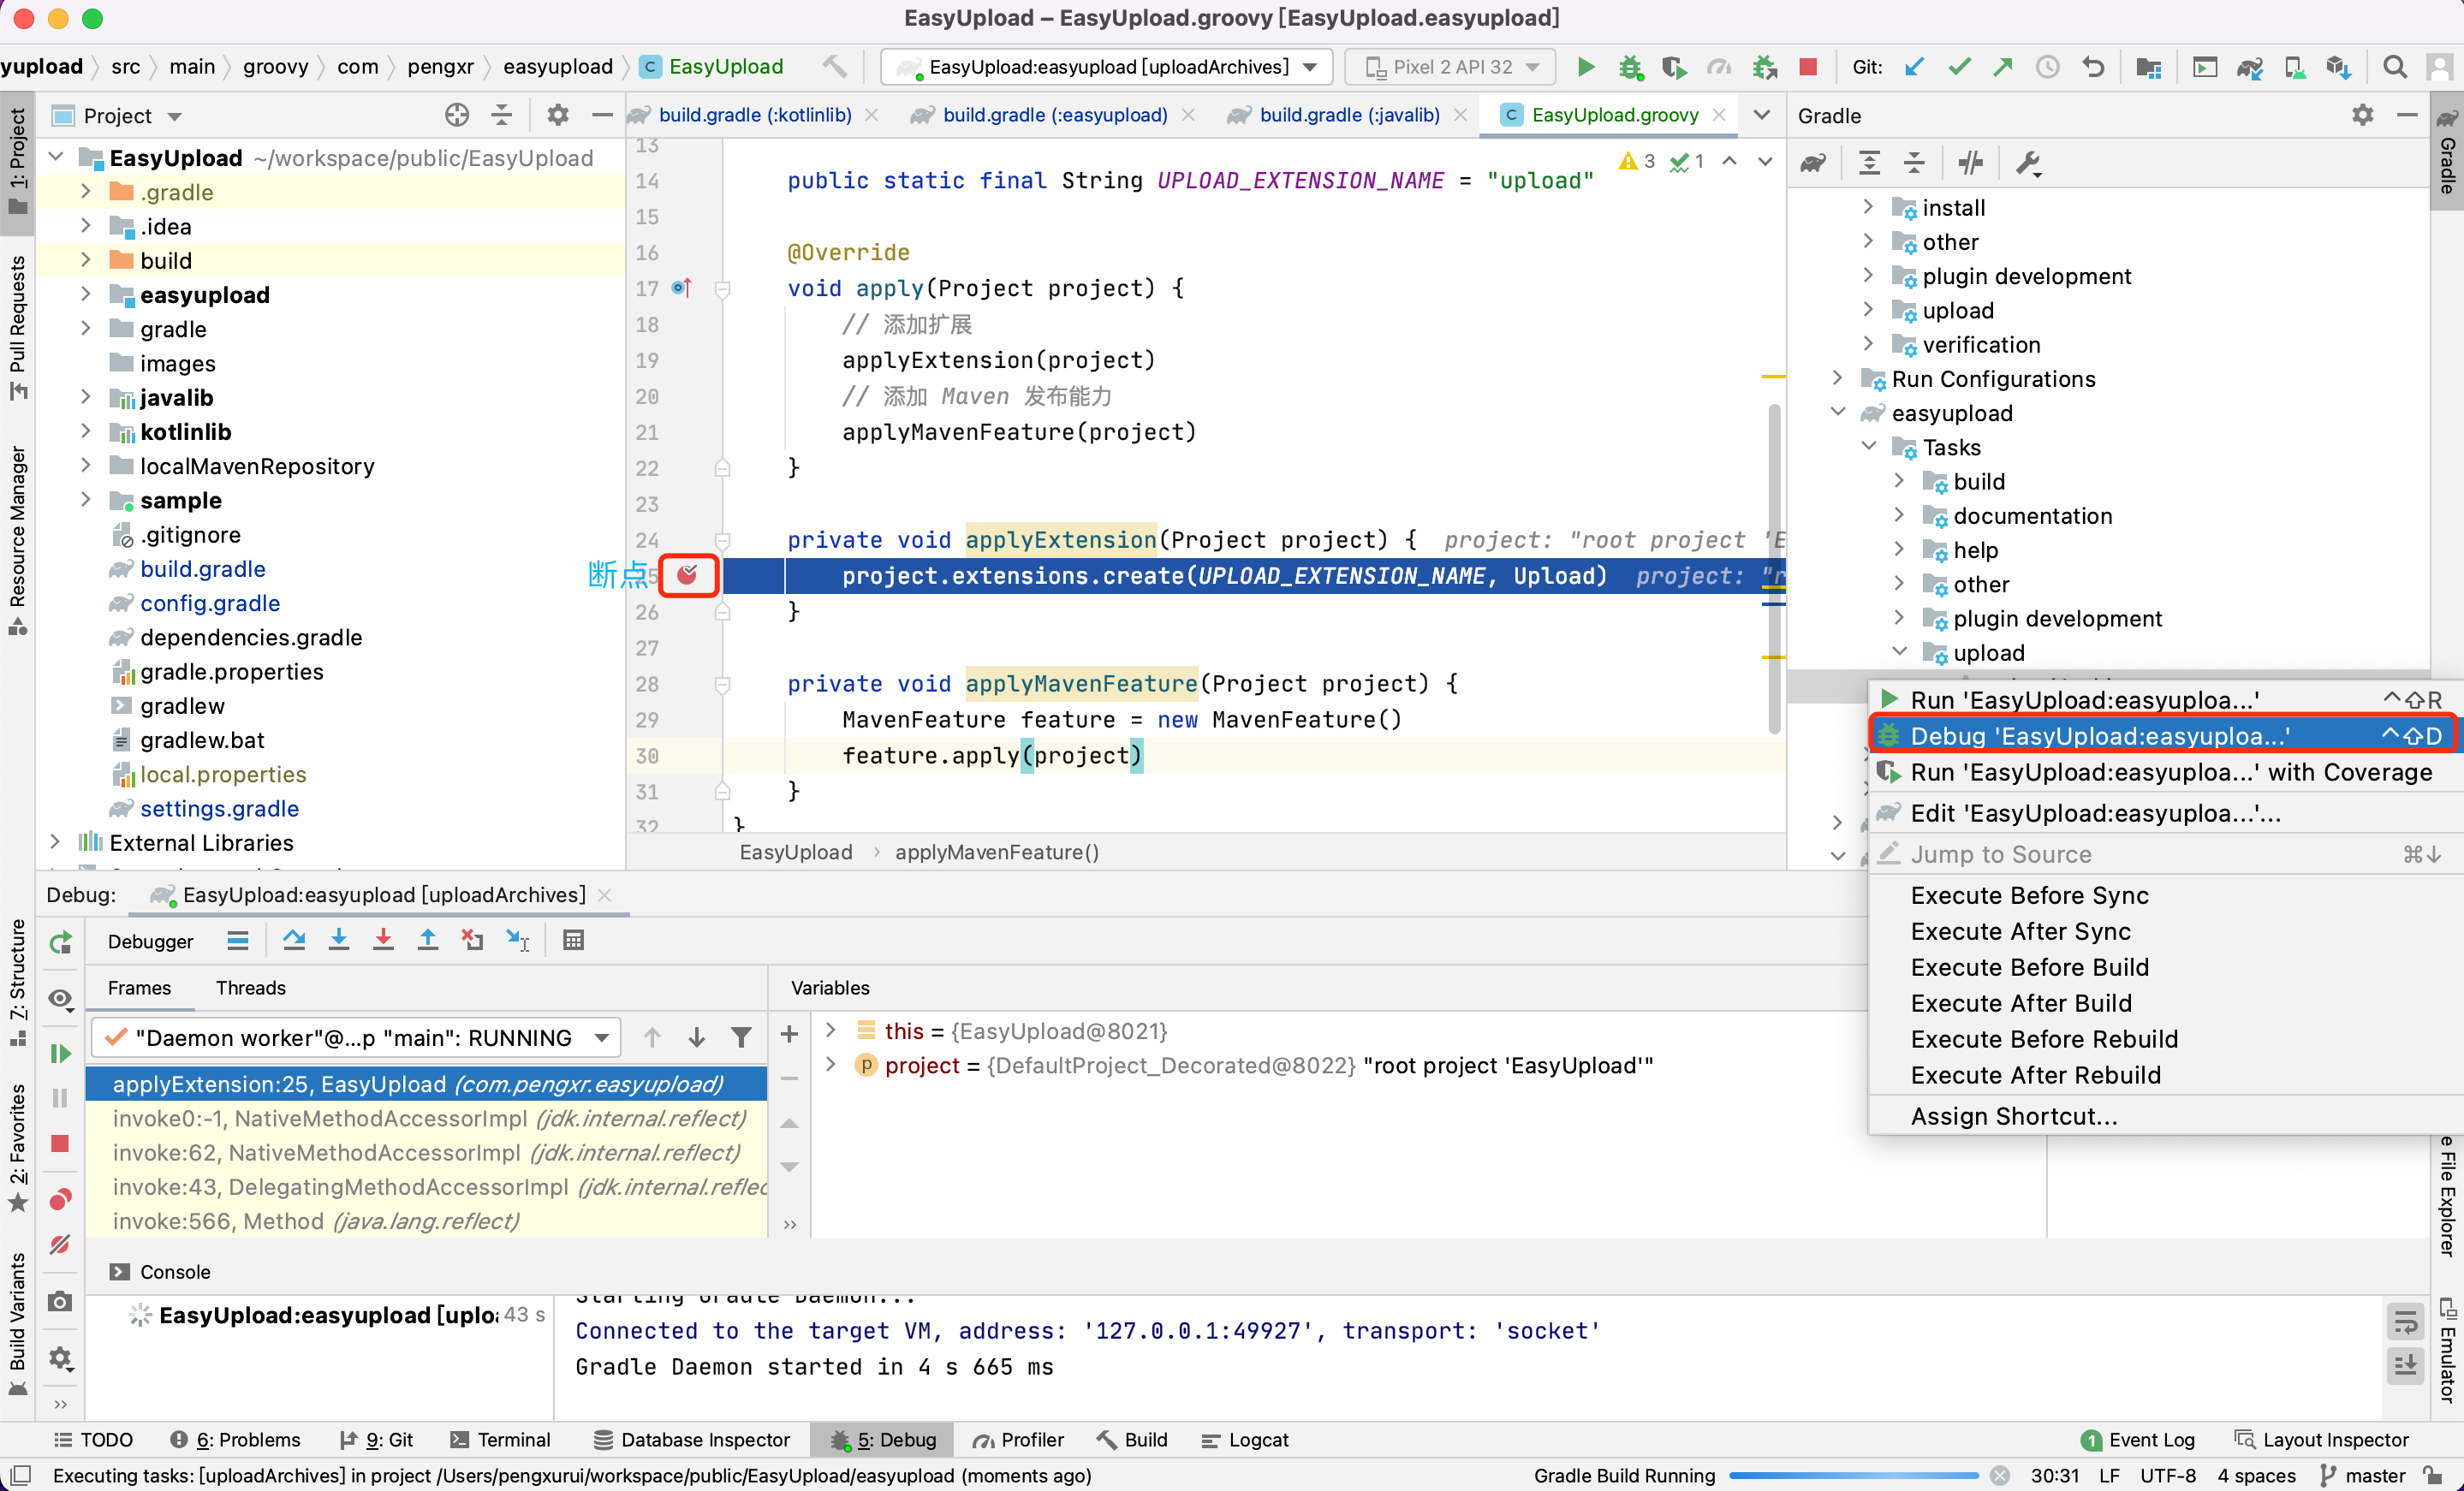The image size is (2464, 1491).
Task: Select Debug 'EasyUpload:easyuploa...' in the context menu
Action: (x=2164, y=735)
